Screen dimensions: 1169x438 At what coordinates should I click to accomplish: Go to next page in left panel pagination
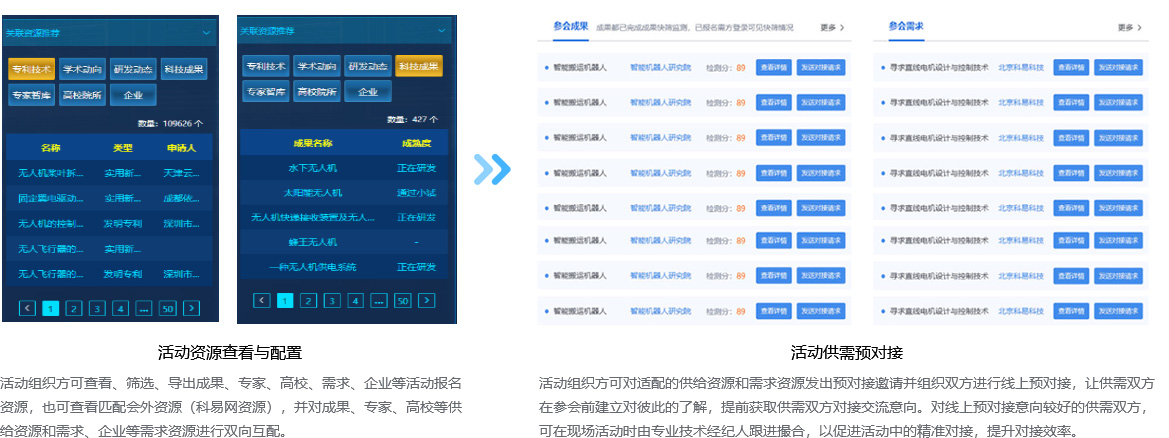point(192,308)
